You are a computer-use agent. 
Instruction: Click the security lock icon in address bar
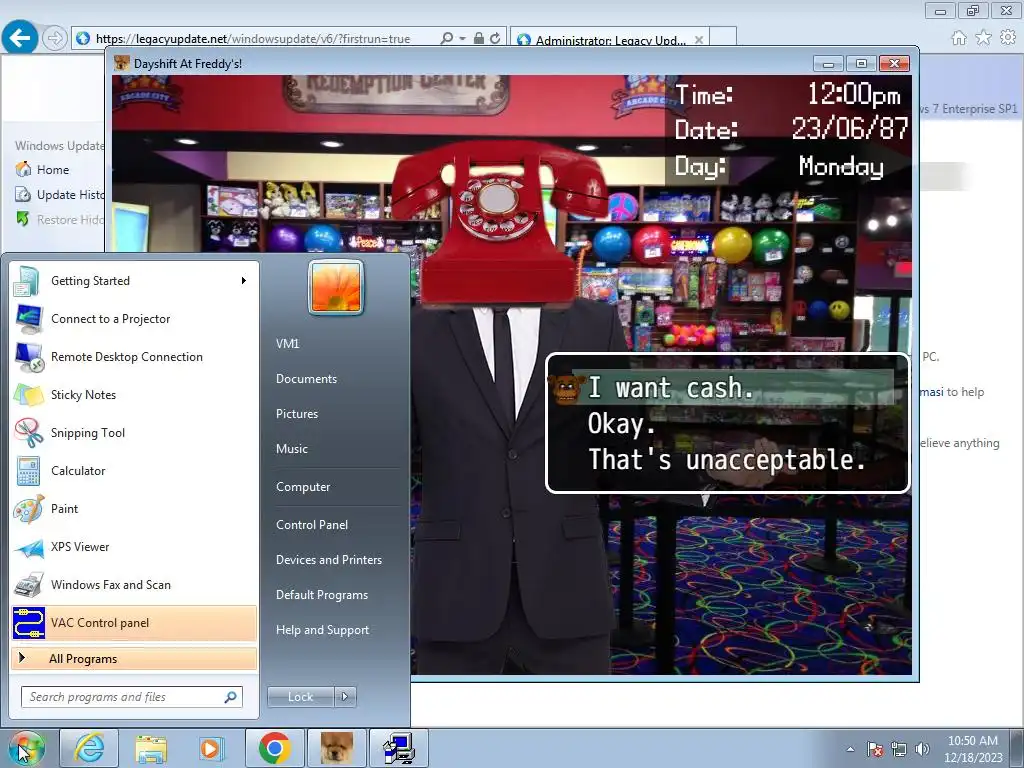point(479,39)
